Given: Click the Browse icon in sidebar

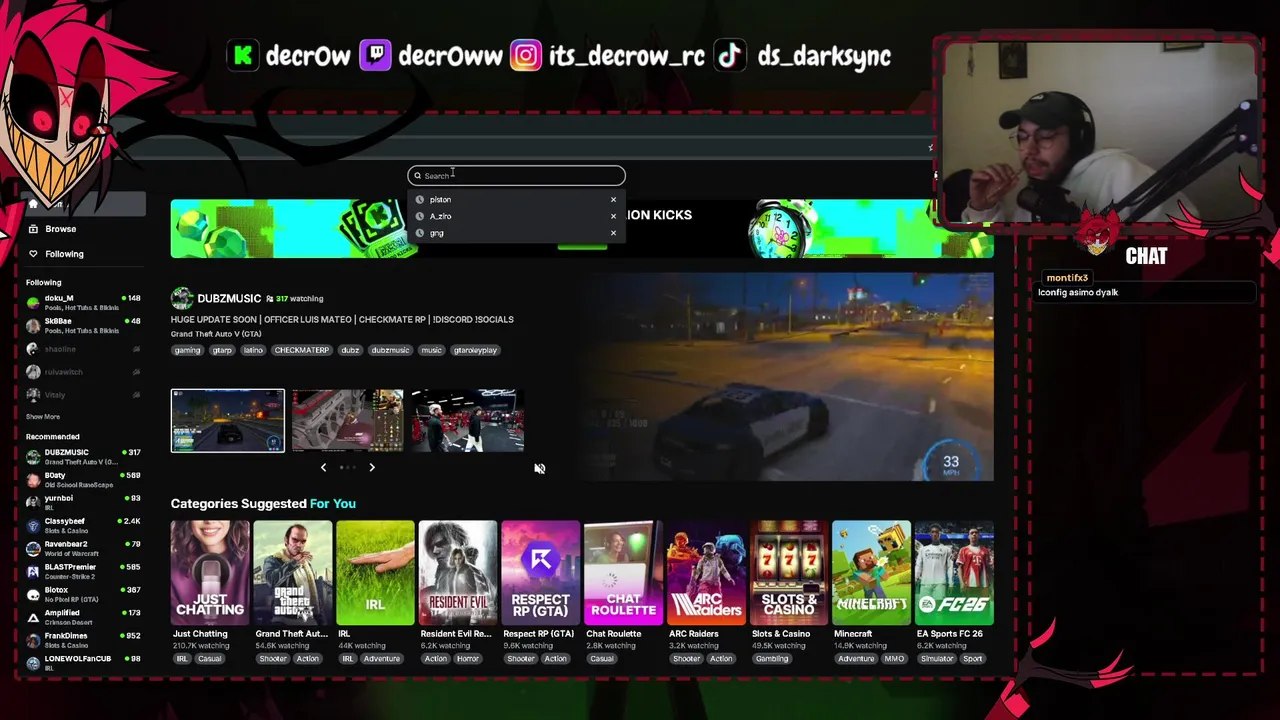Looking at the screenshot, I should click(33, 229).
